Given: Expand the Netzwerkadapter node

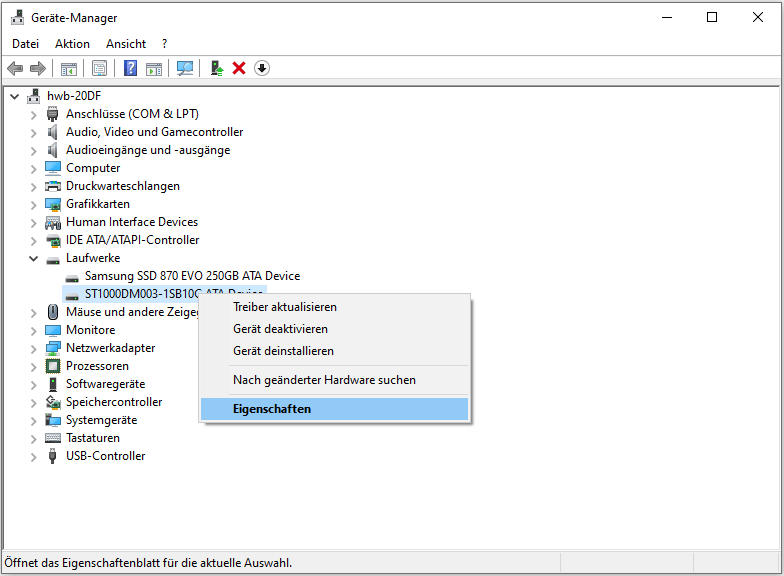Looking at the screenshot, I should click(33, 348).
